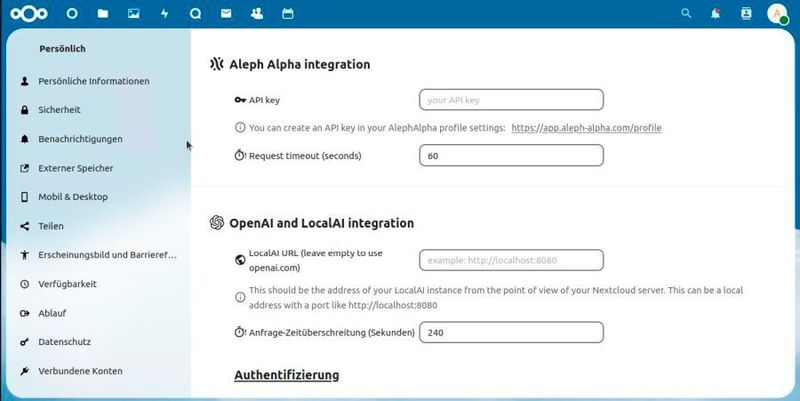800x401 pixels.
Task: Click the Aleph Alpha integration heading icon
Action: (x=217, y=64)
